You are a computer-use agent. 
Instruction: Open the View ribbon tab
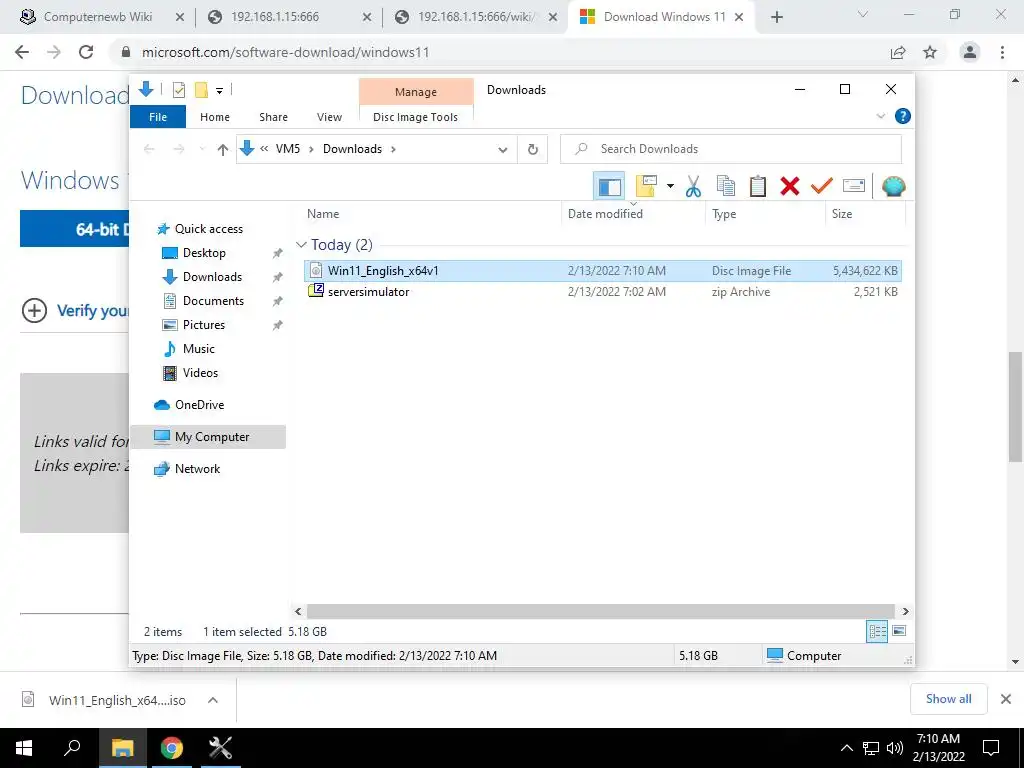pos(329,117)
